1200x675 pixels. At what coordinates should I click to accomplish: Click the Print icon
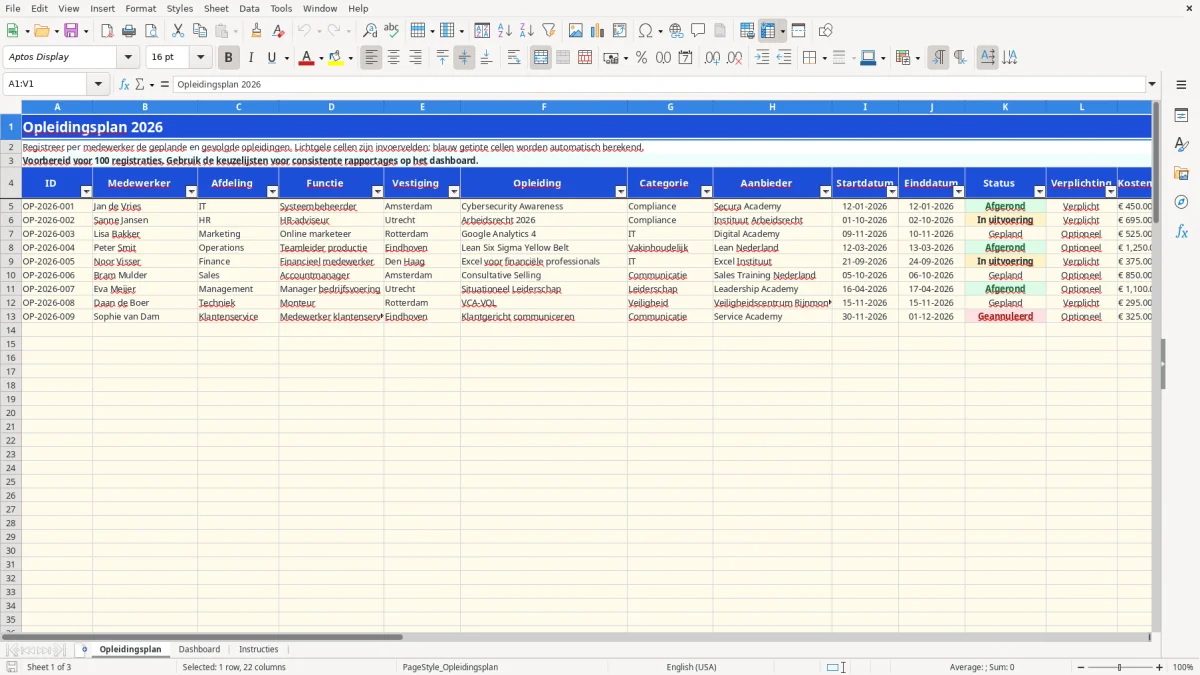pos(129,31)
